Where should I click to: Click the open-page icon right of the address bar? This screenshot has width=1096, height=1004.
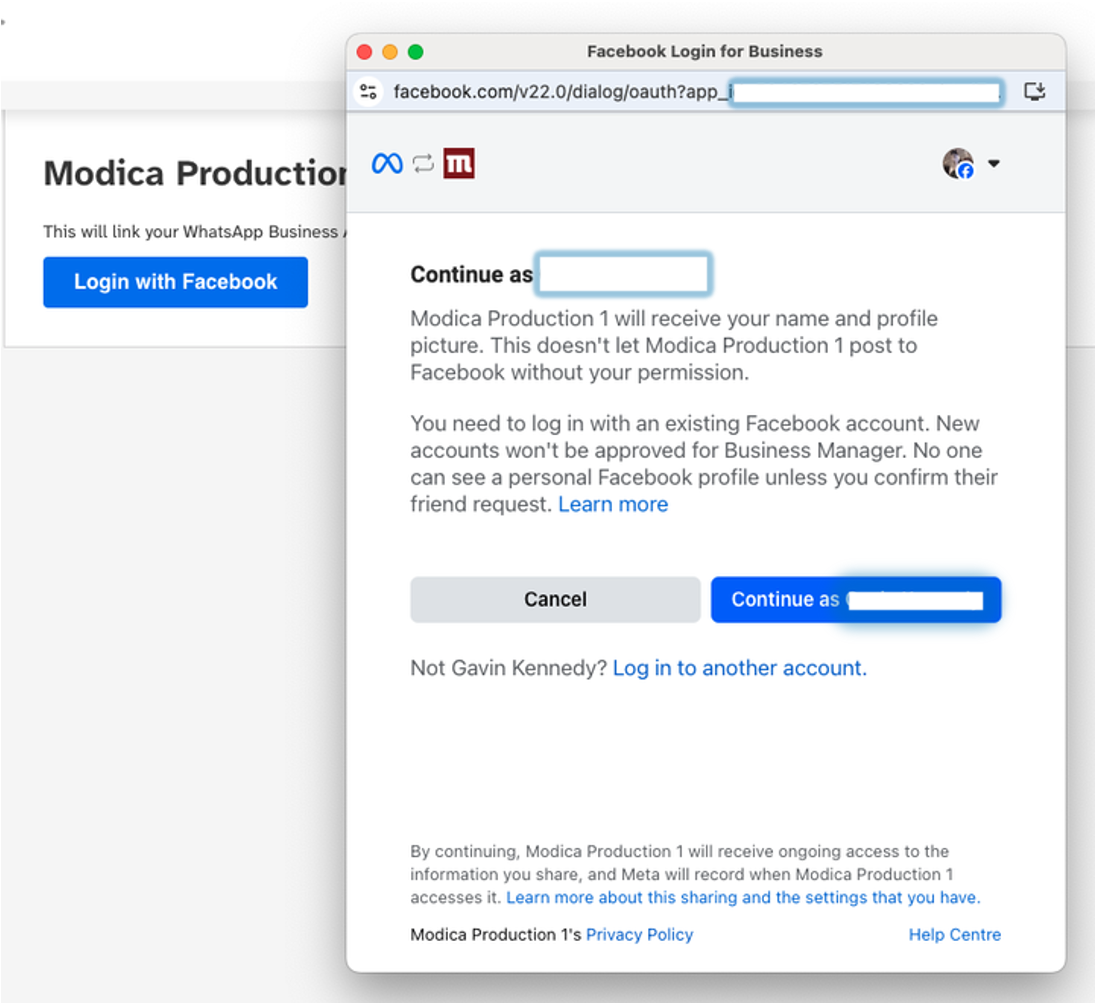(x=1036, y=91)
